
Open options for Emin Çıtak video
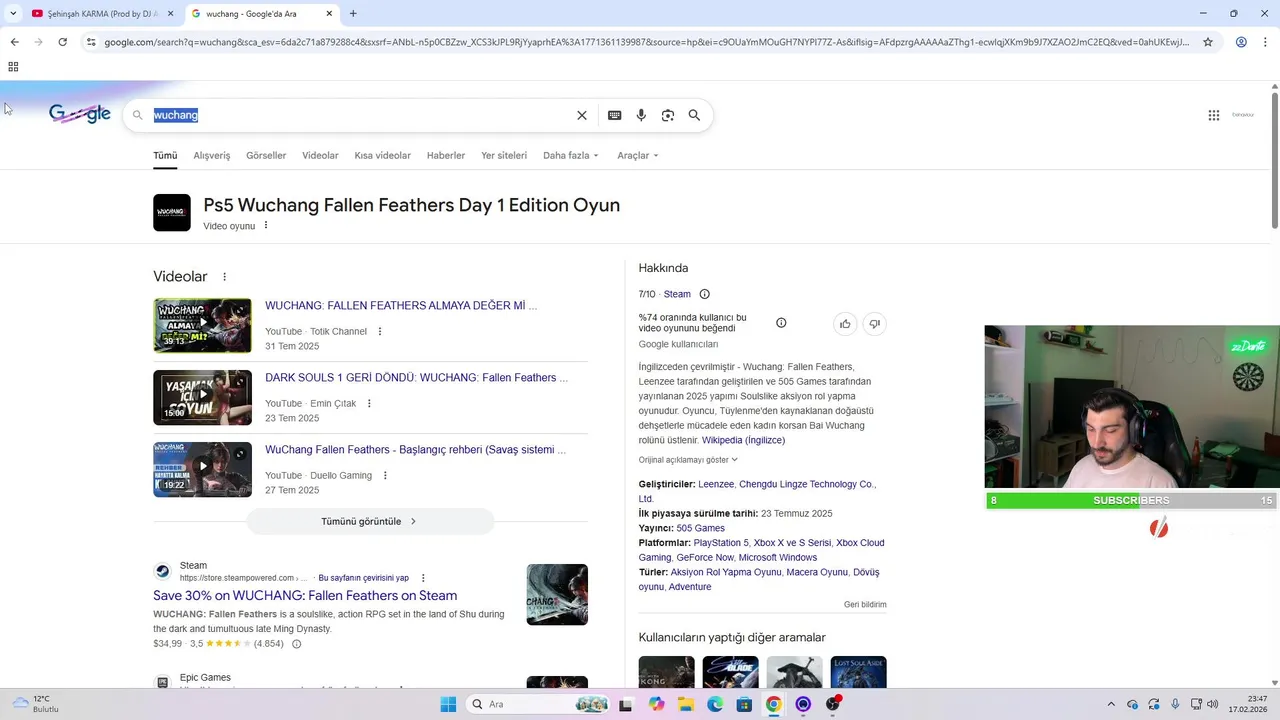pos(369,403)
